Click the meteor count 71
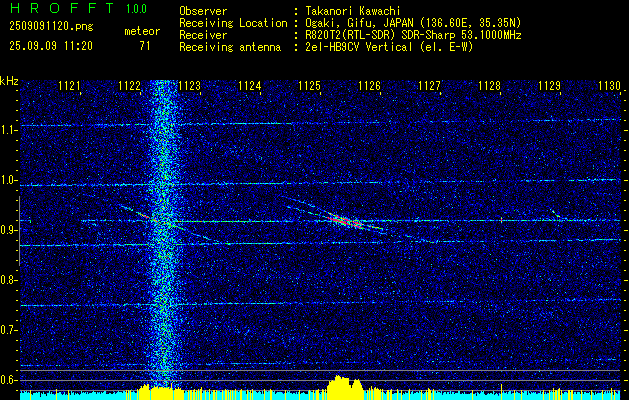This screenshot has width=629, height=400. click(x=145, y=46)
